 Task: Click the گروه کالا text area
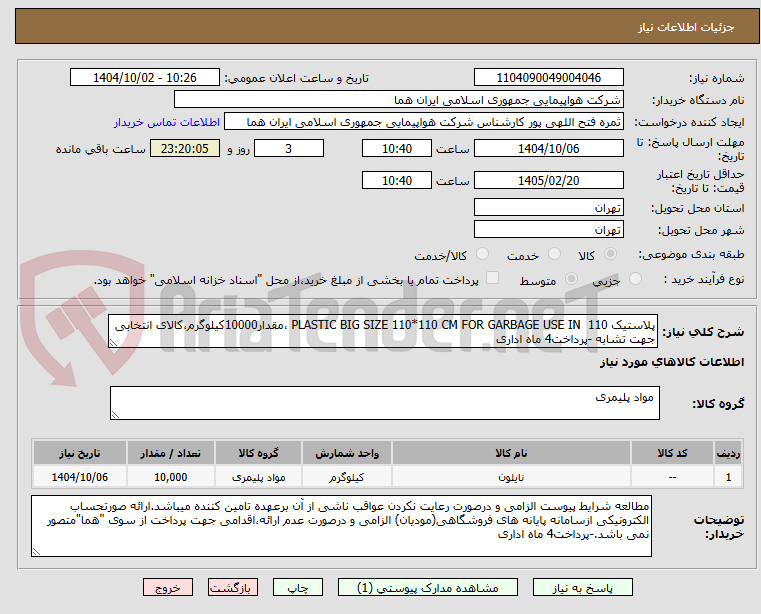384,404
